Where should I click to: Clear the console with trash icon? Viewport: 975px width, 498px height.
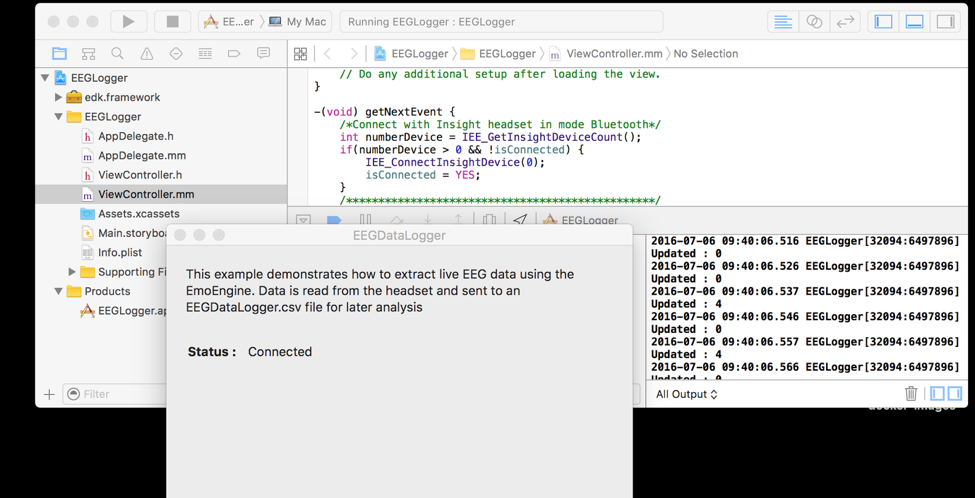click(911, 394)
